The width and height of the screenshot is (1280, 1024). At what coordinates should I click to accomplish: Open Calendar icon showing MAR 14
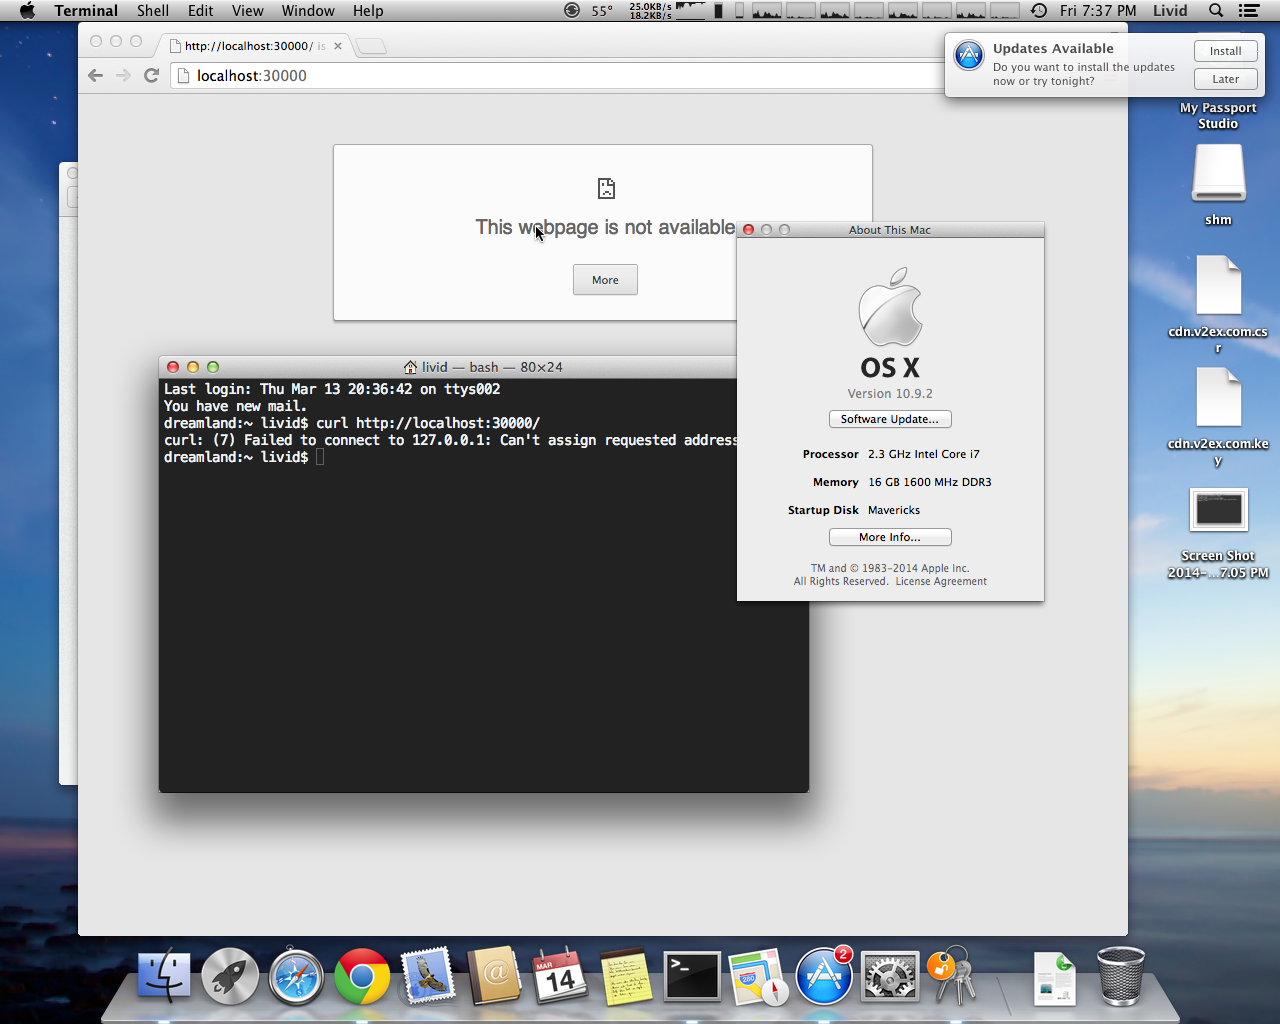tap(560, 976)
